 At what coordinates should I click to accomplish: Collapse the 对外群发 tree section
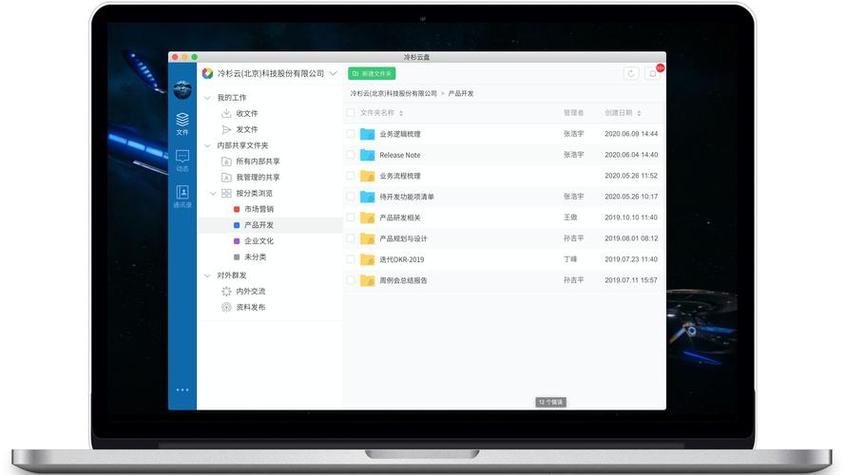click(207, 276)
